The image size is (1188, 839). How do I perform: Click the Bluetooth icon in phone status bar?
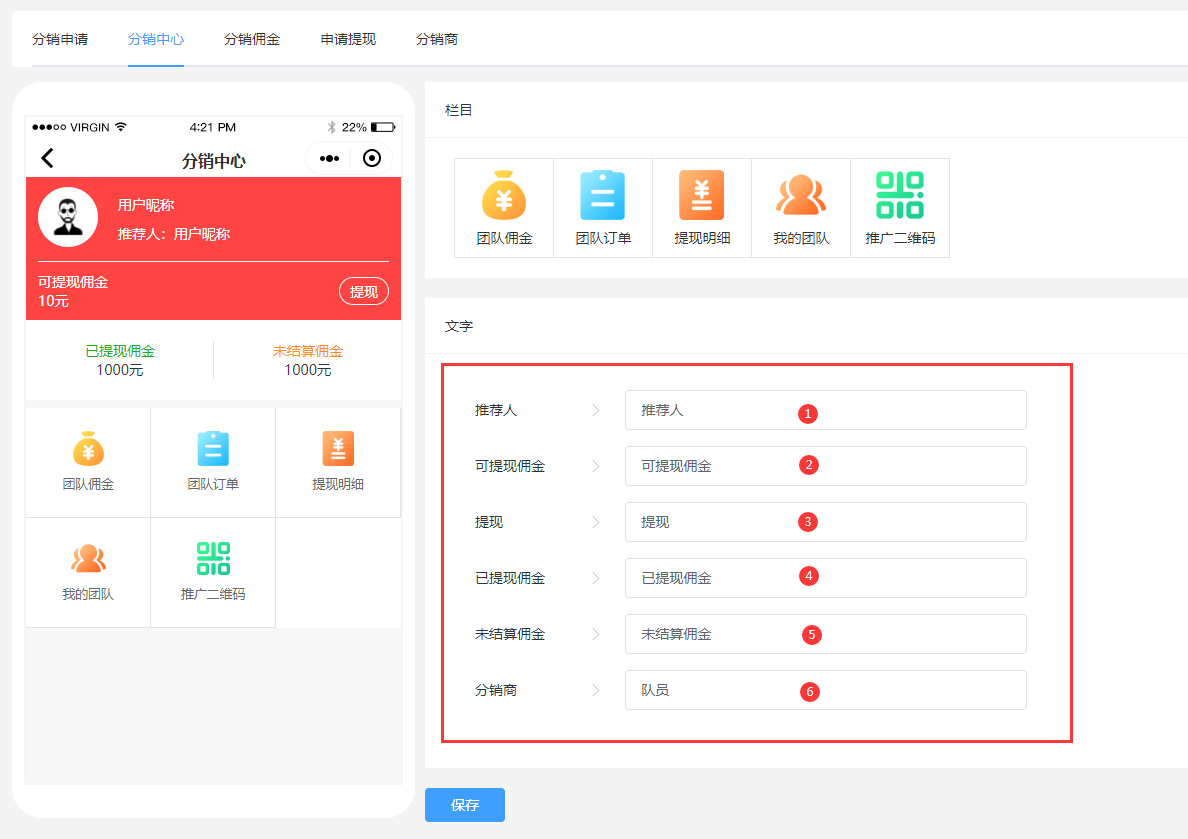(331, 127)
